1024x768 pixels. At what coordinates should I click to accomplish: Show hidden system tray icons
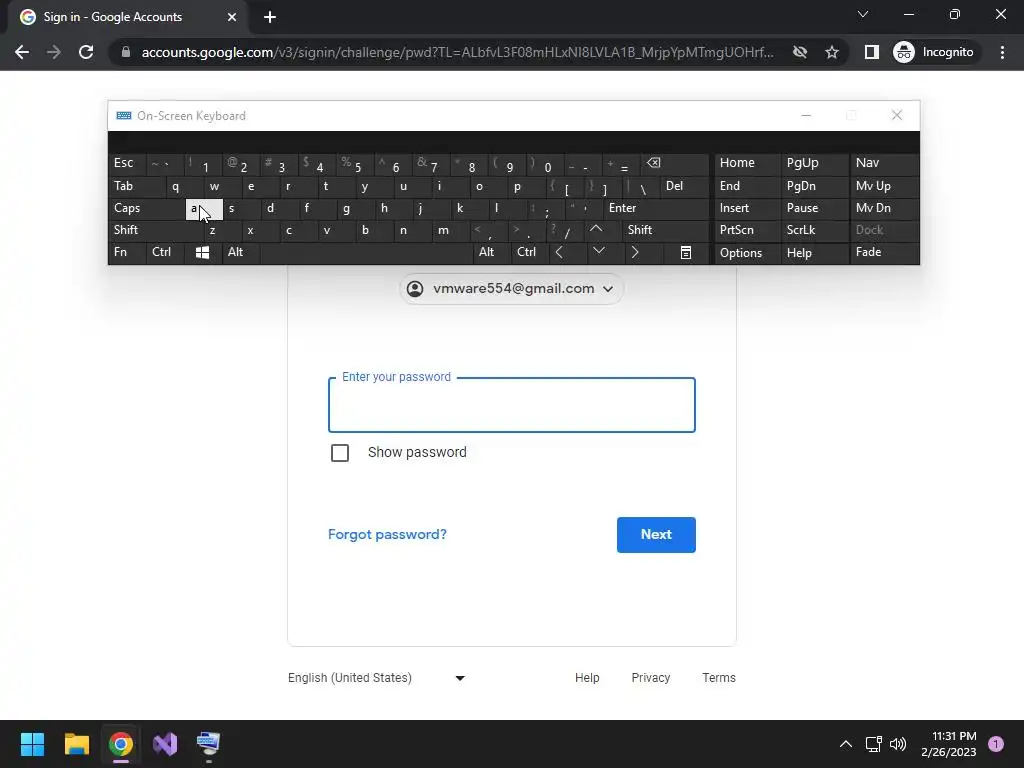[846, 744]
